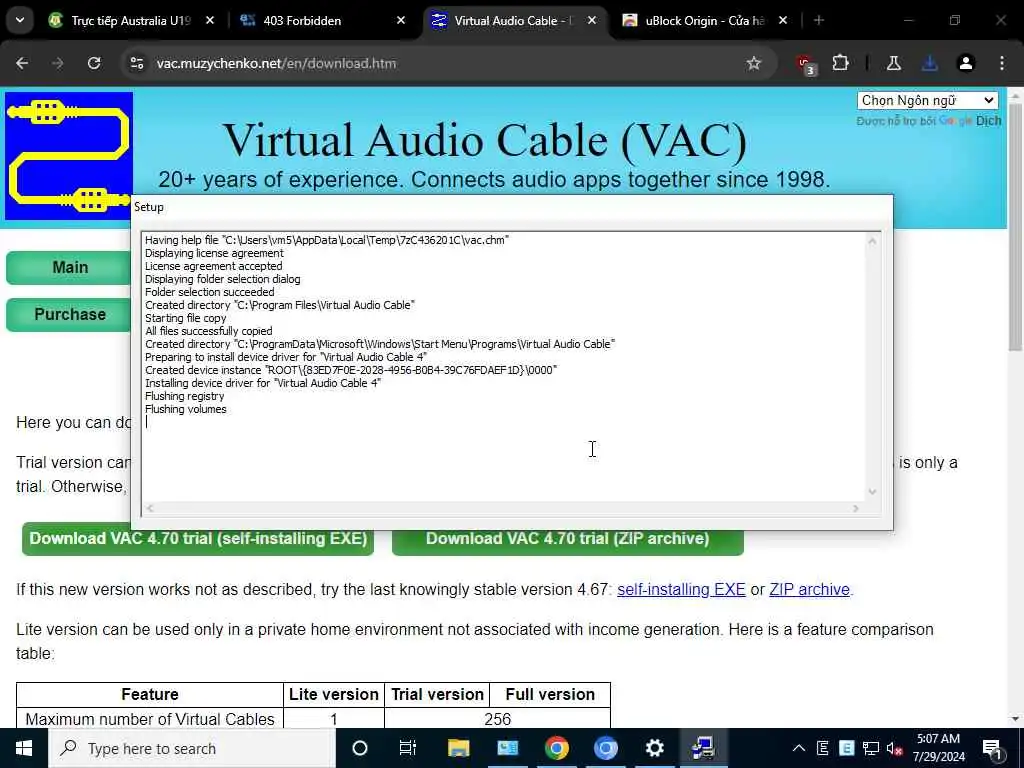View site information icon in address bar
Image resolution: width=1024 pixels, height=768 pixels.
click(136, 63)
